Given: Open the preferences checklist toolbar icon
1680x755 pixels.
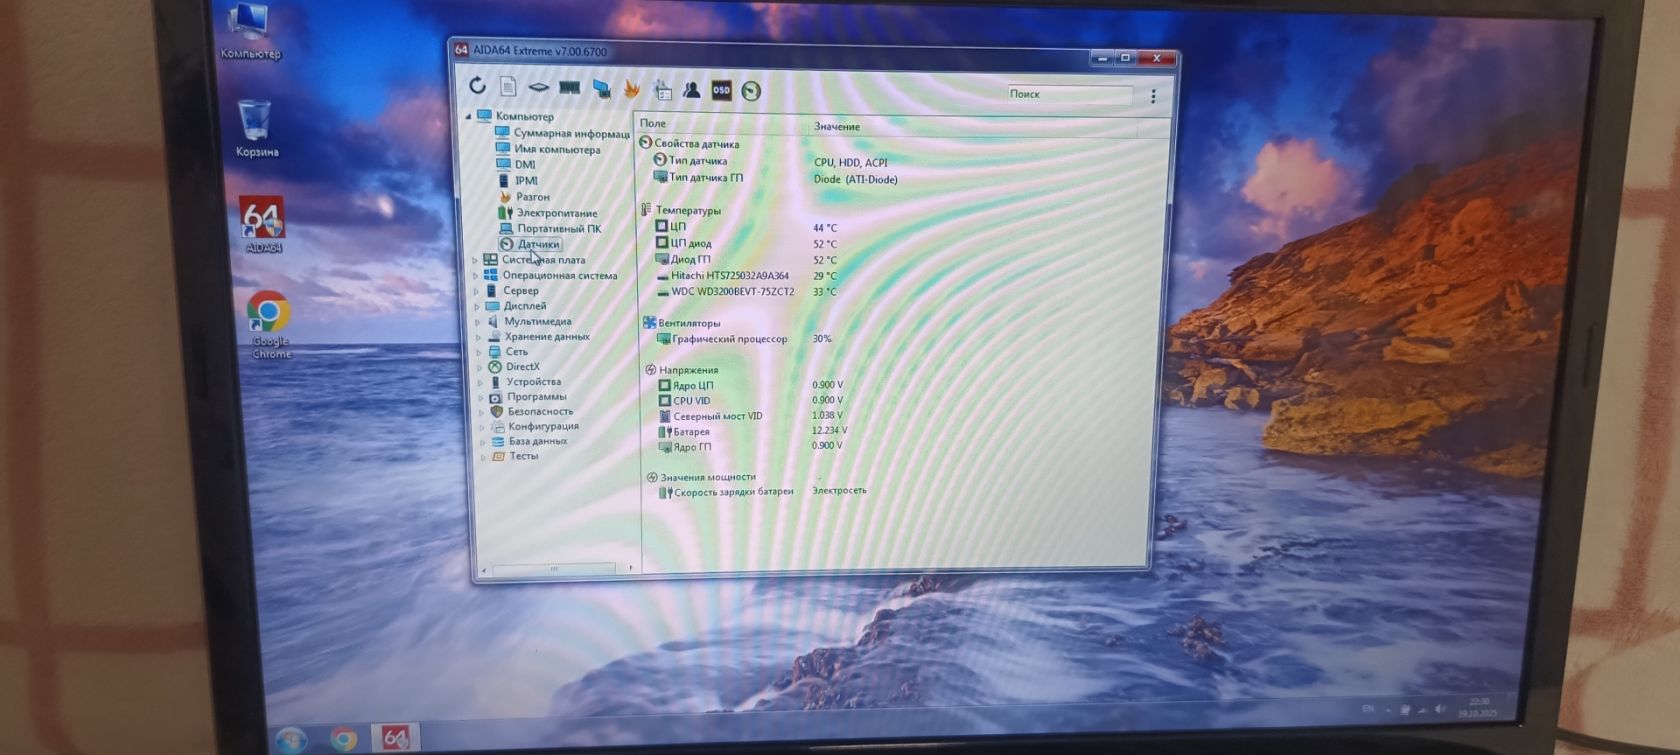Looking at the screenshot, I should [662, 90].
